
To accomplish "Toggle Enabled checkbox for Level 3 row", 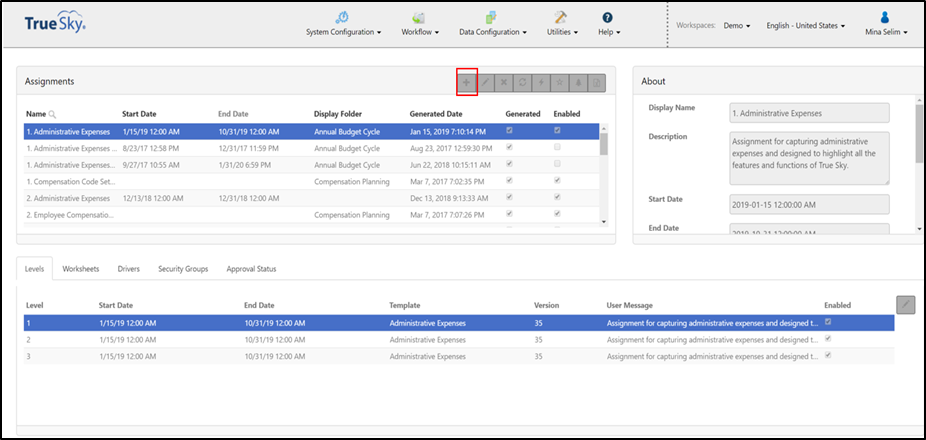I will [828, 355].
